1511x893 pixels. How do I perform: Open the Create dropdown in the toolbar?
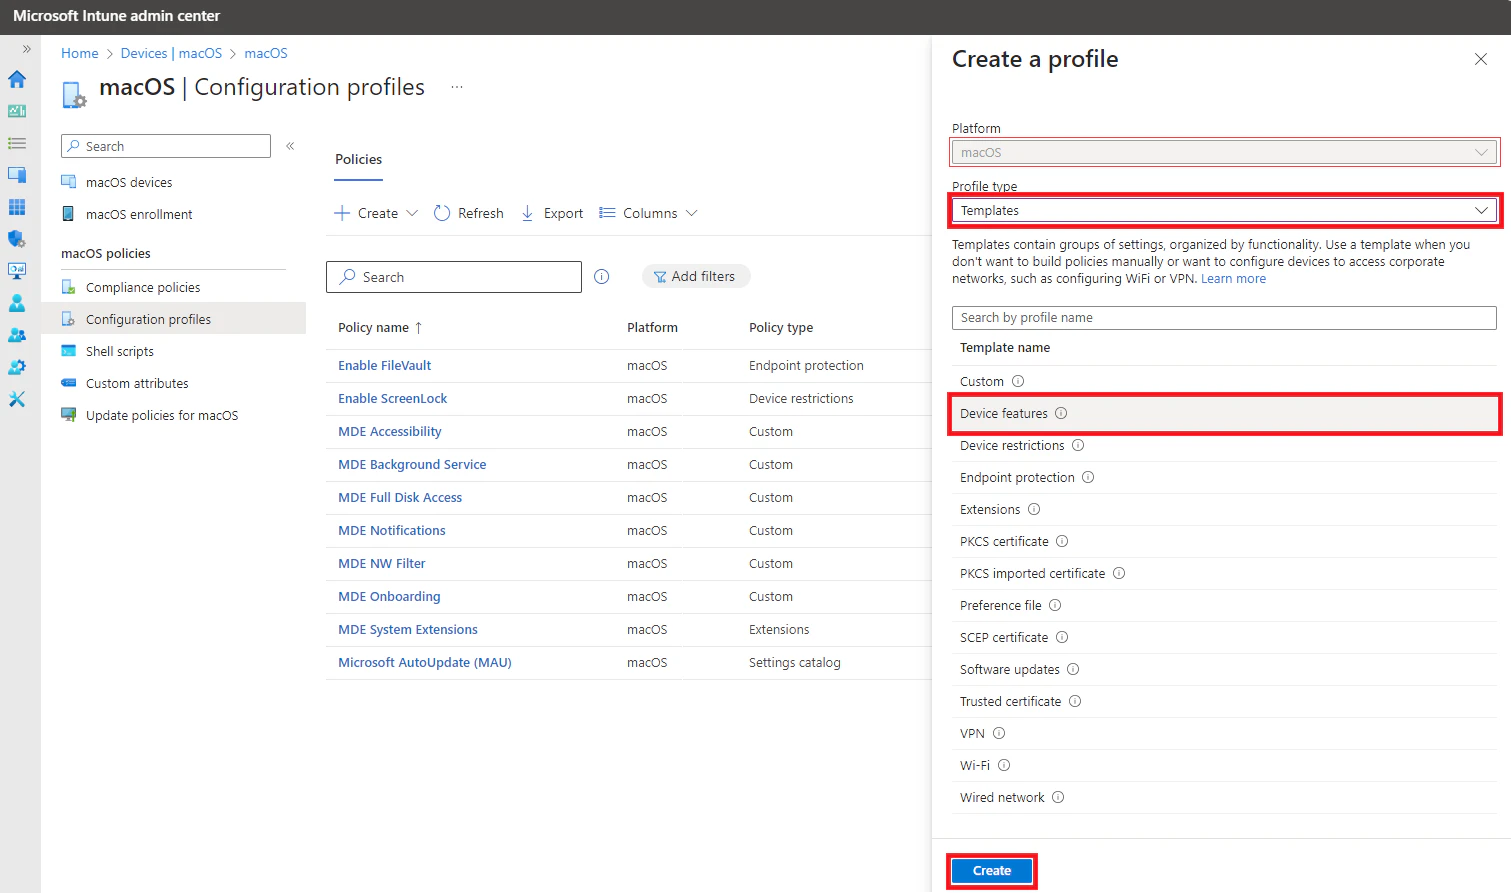pos(376,213)
